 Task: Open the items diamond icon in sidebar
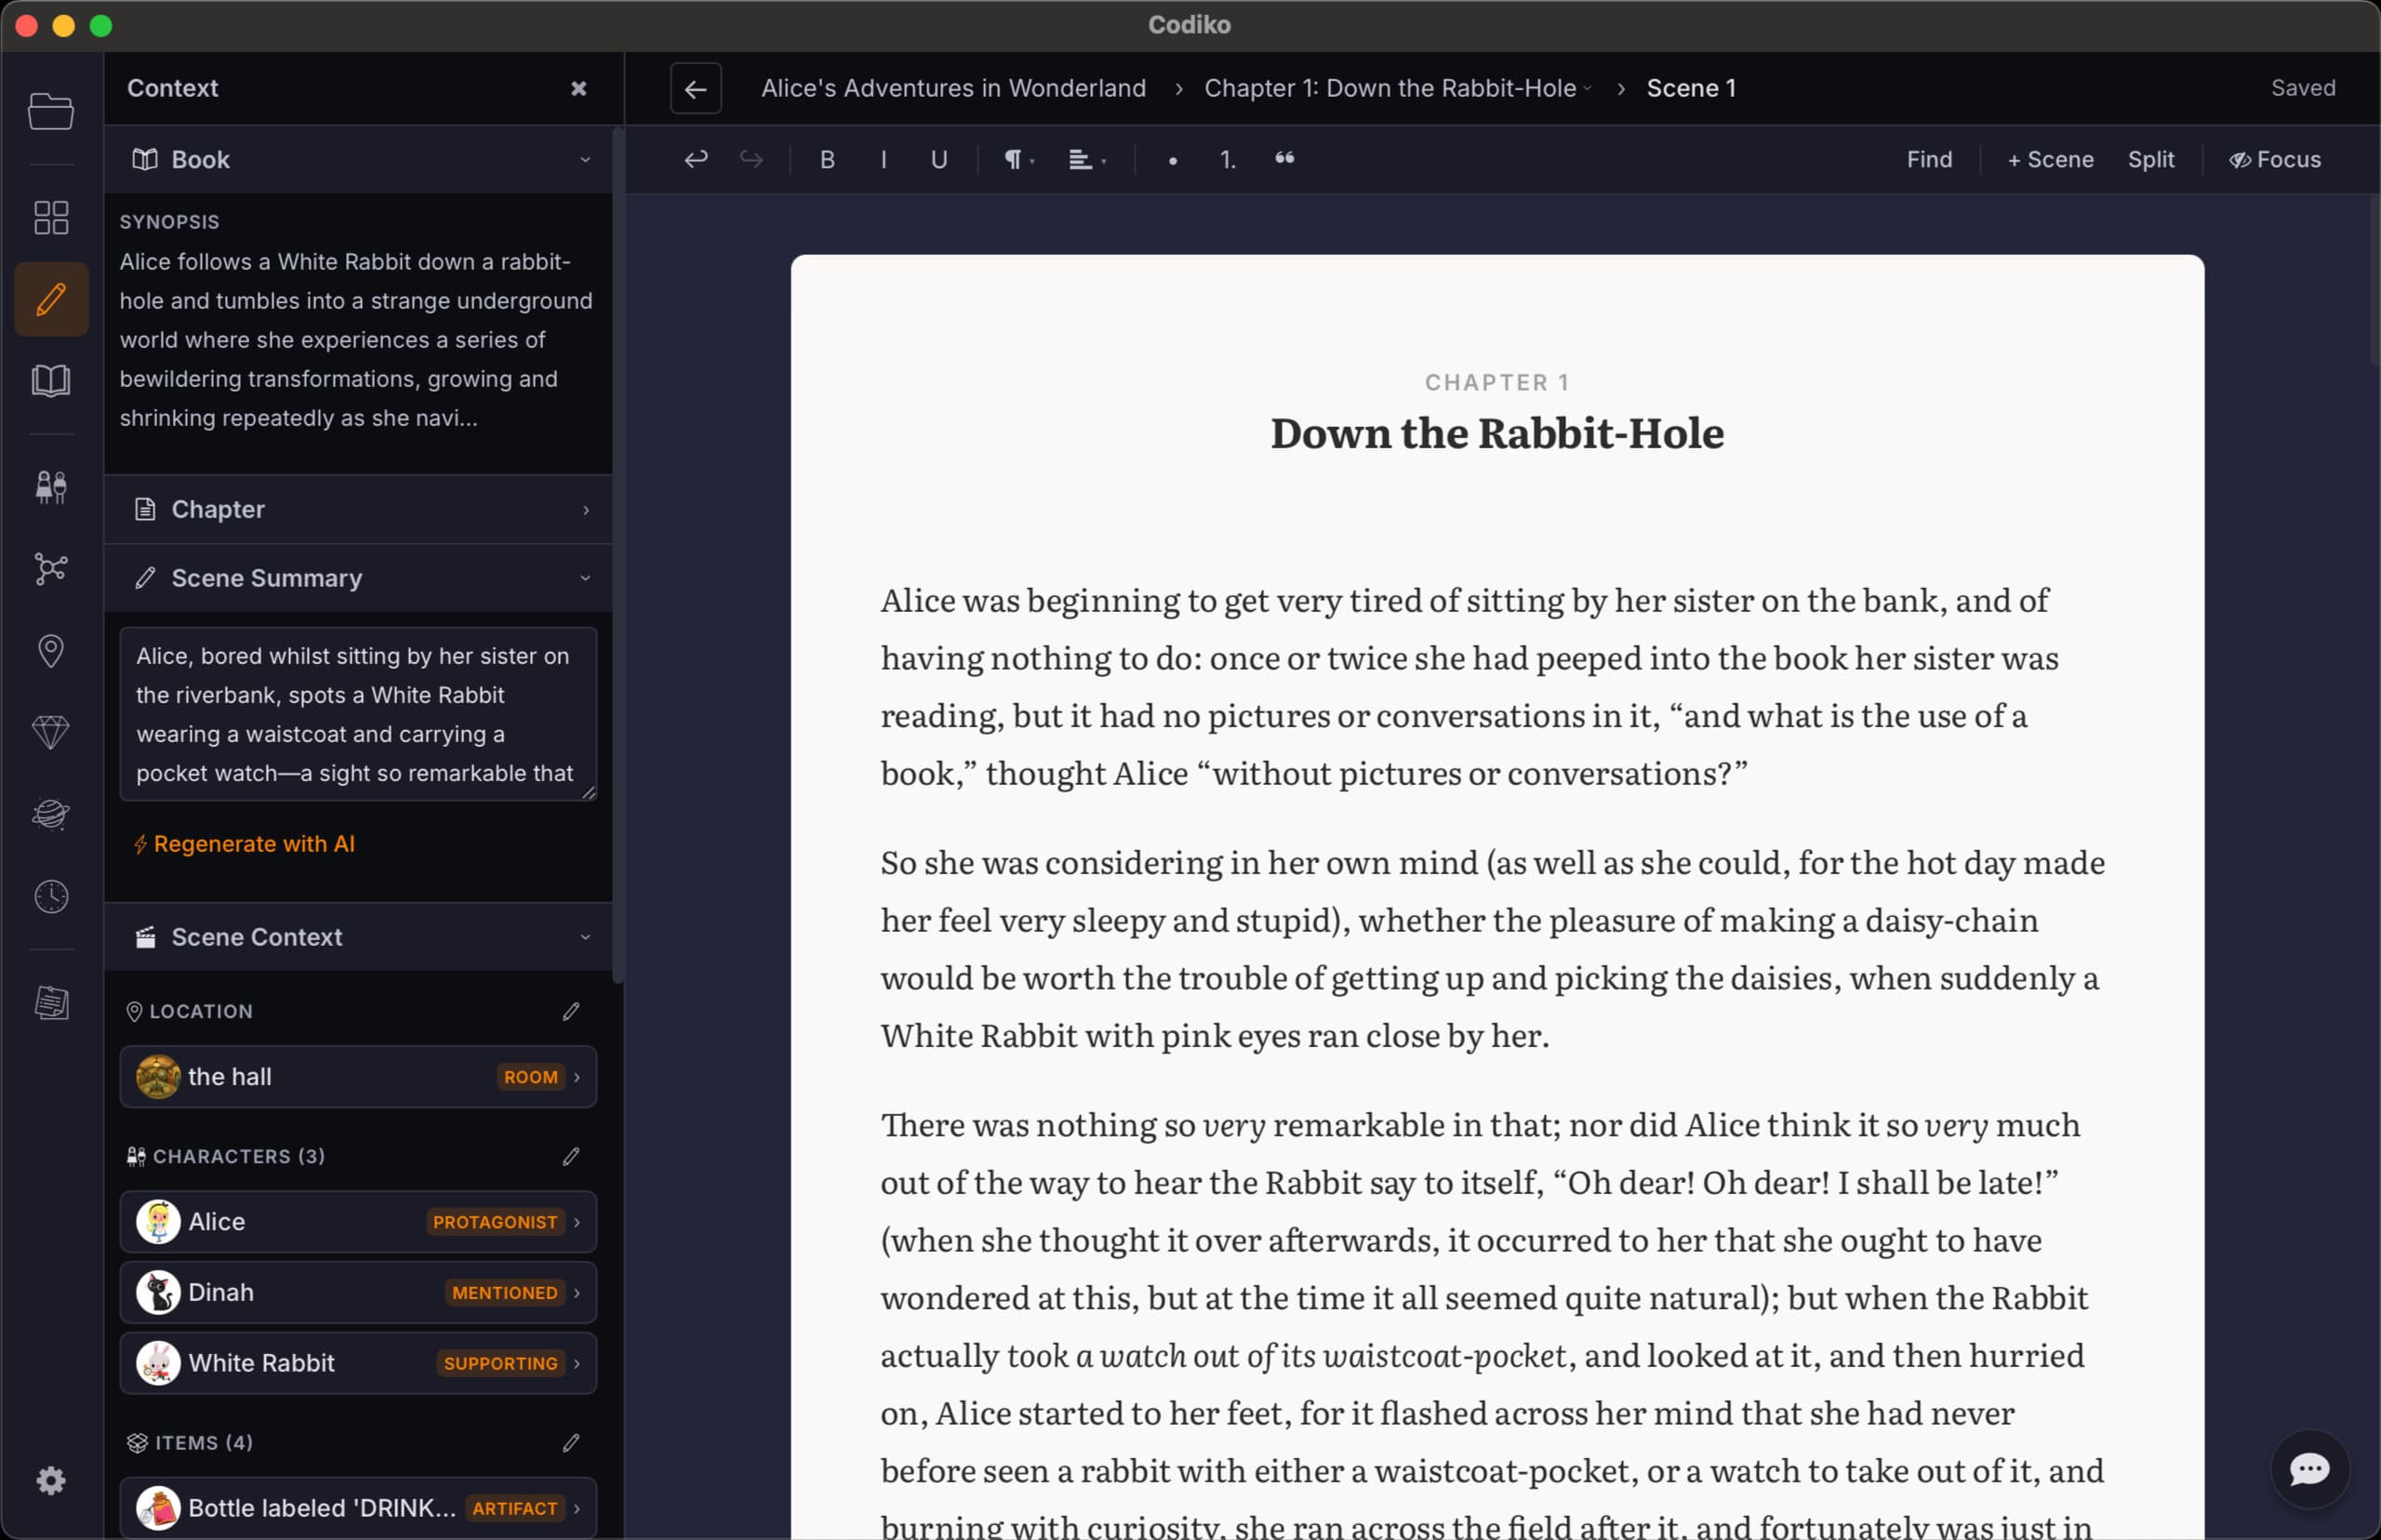(x=51, y=733)
